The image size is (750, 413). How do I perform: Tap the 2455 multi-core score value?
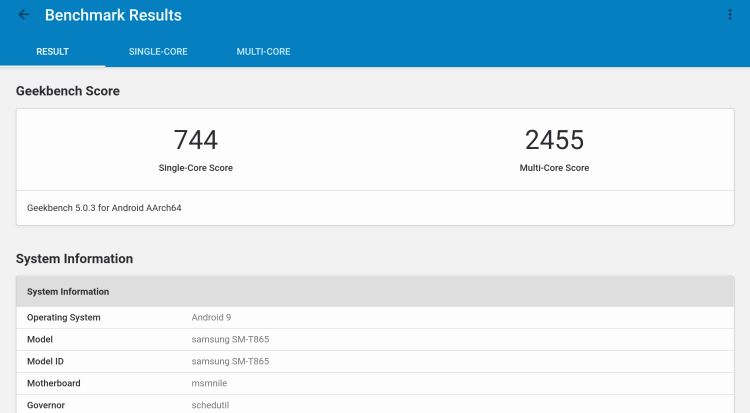coord(554,140)
